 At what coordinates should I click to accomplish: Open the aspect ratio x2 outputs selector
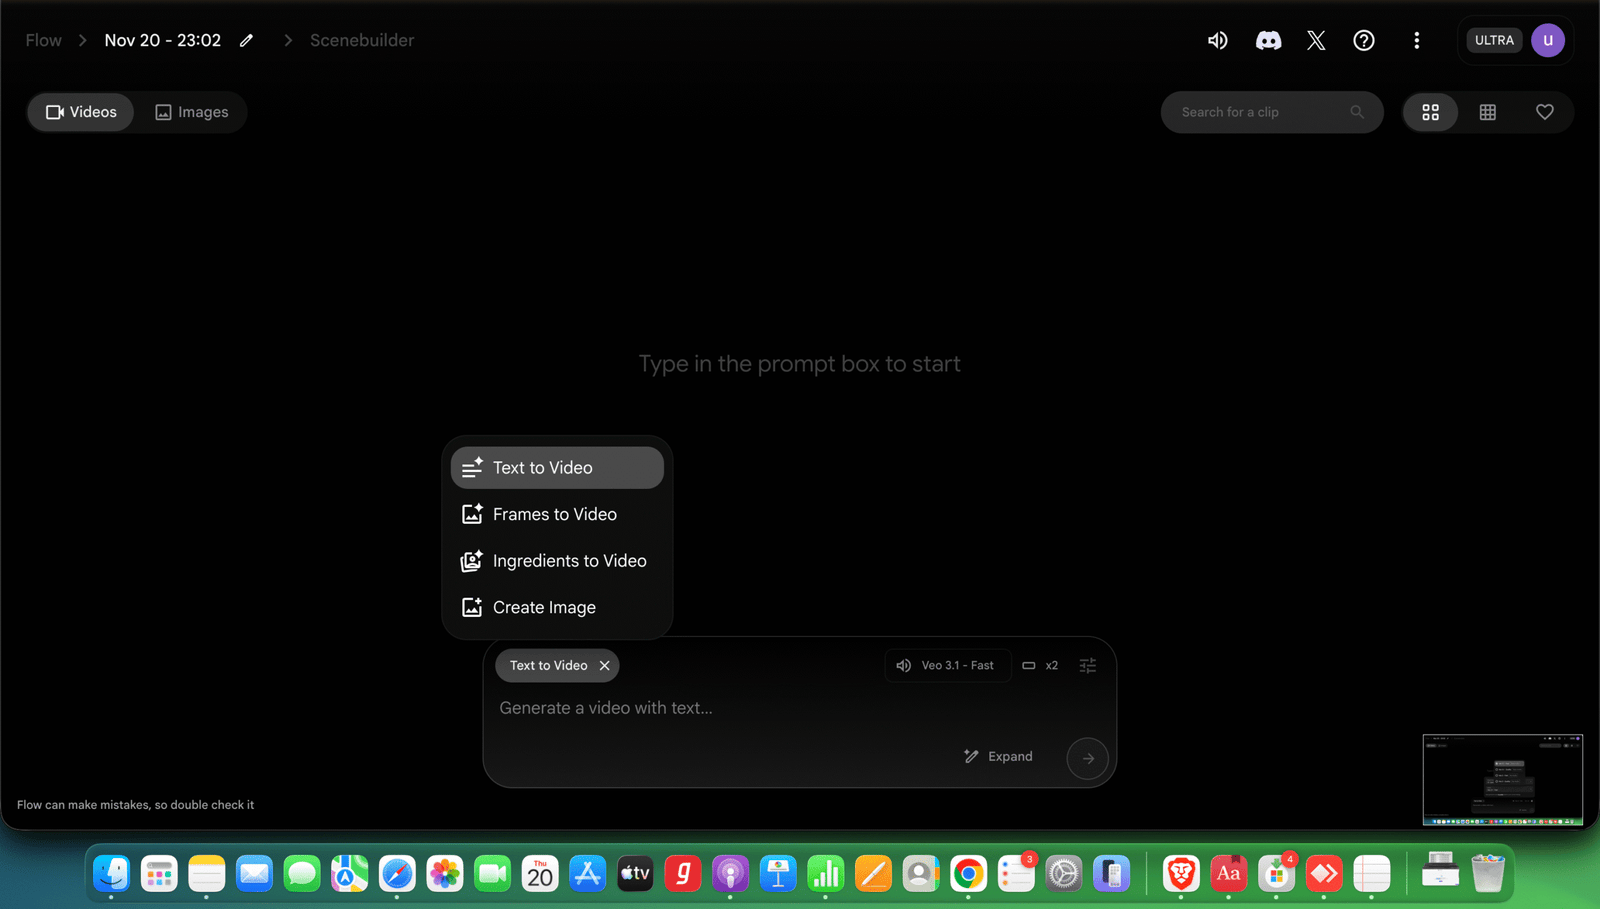pyautogui.click(x=1040, y=665)
